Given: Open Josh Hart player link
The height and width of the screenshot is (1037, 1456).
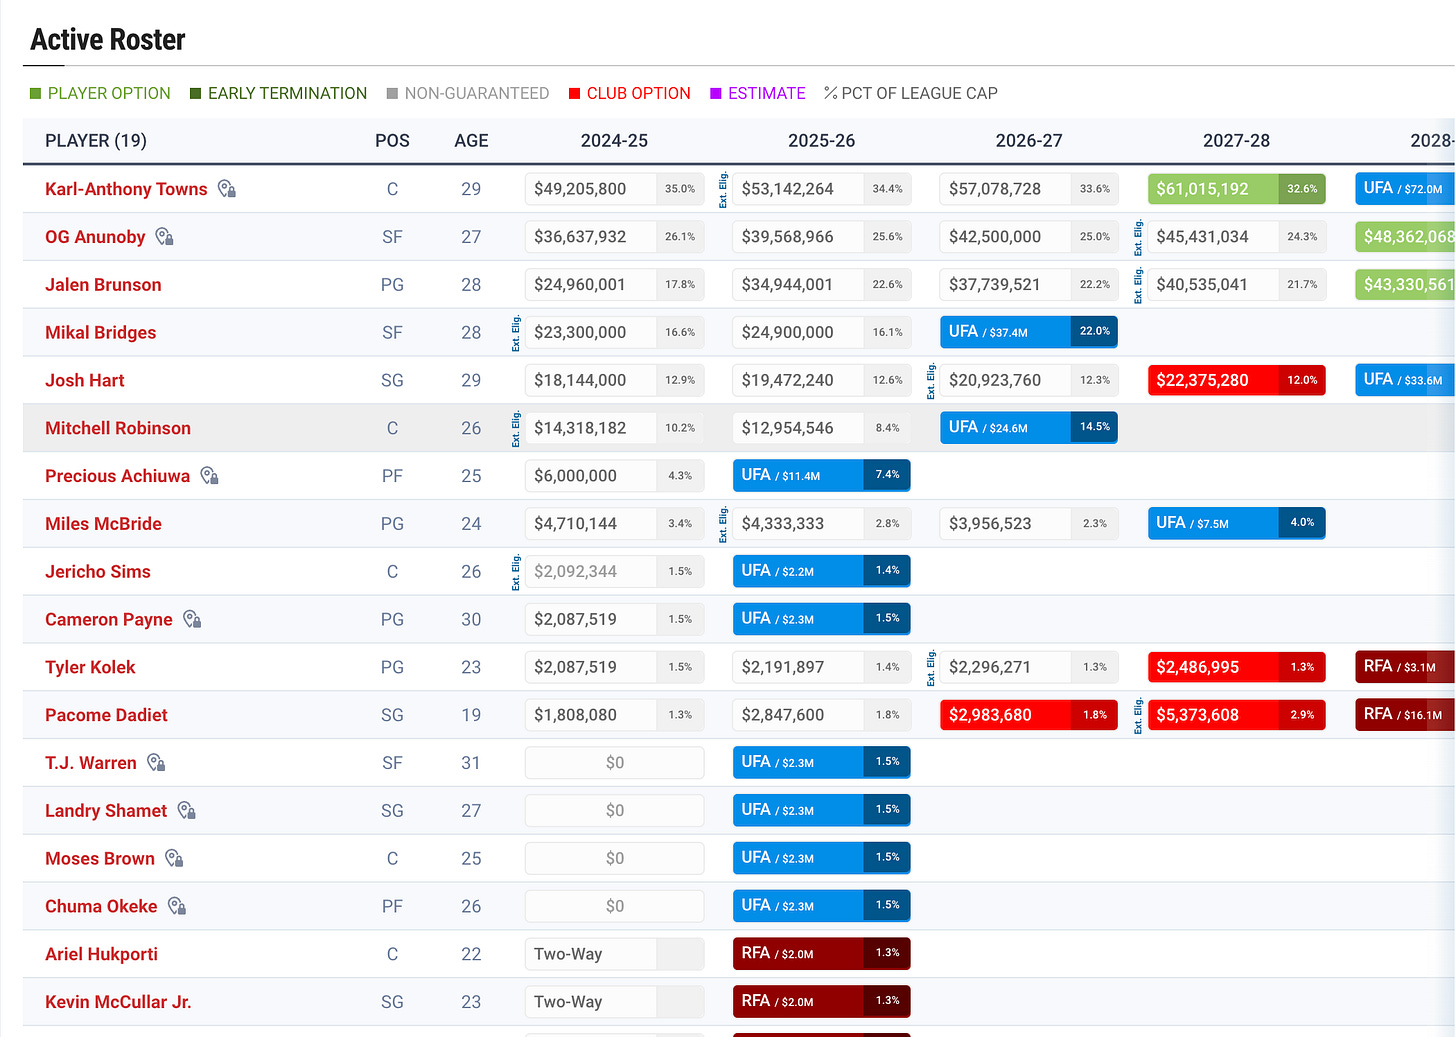Looking at the screenshot, I should tap(85, 380).
